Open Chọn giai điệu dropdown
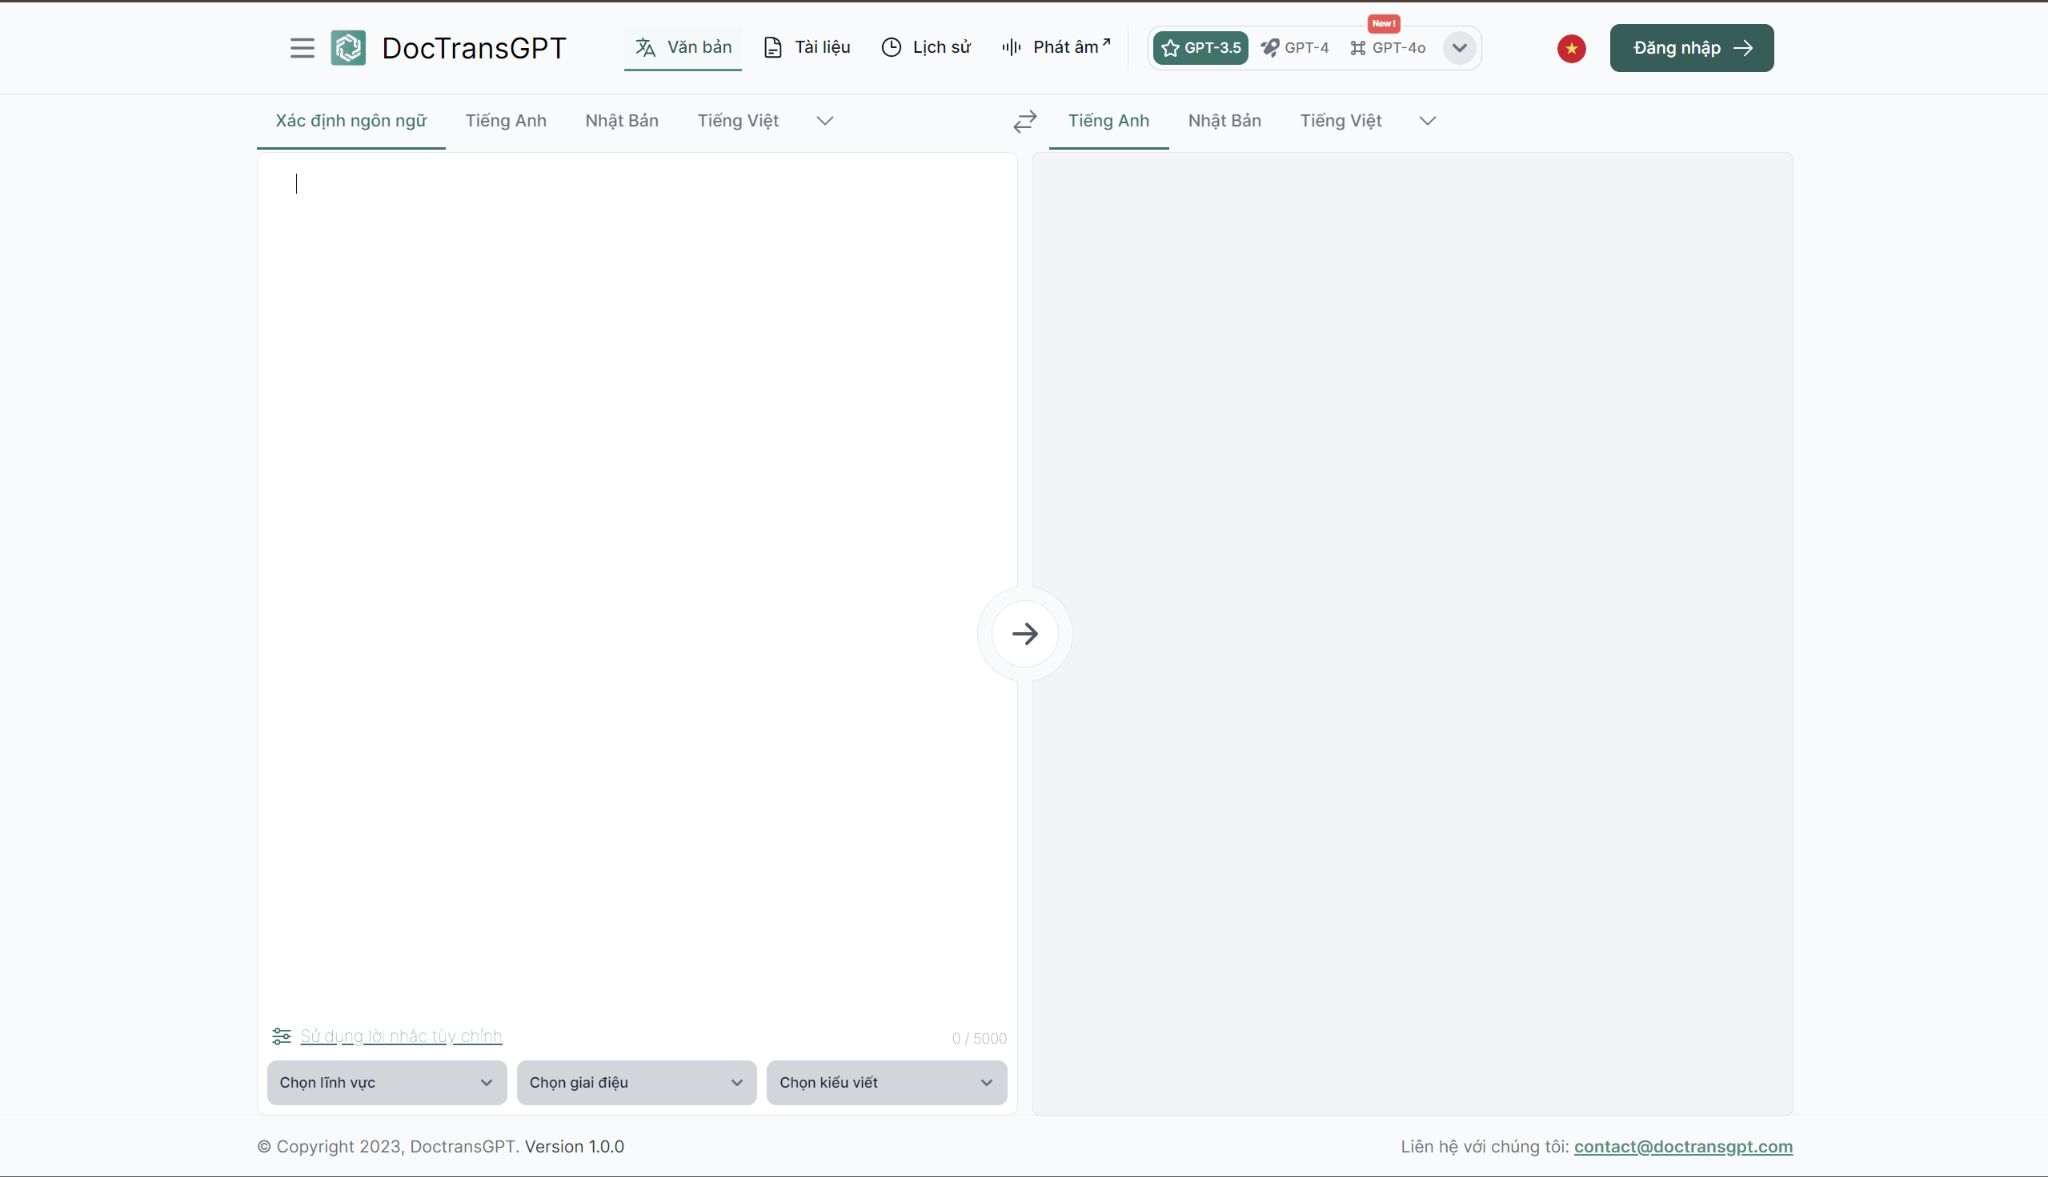 [x=636, y=1082]
